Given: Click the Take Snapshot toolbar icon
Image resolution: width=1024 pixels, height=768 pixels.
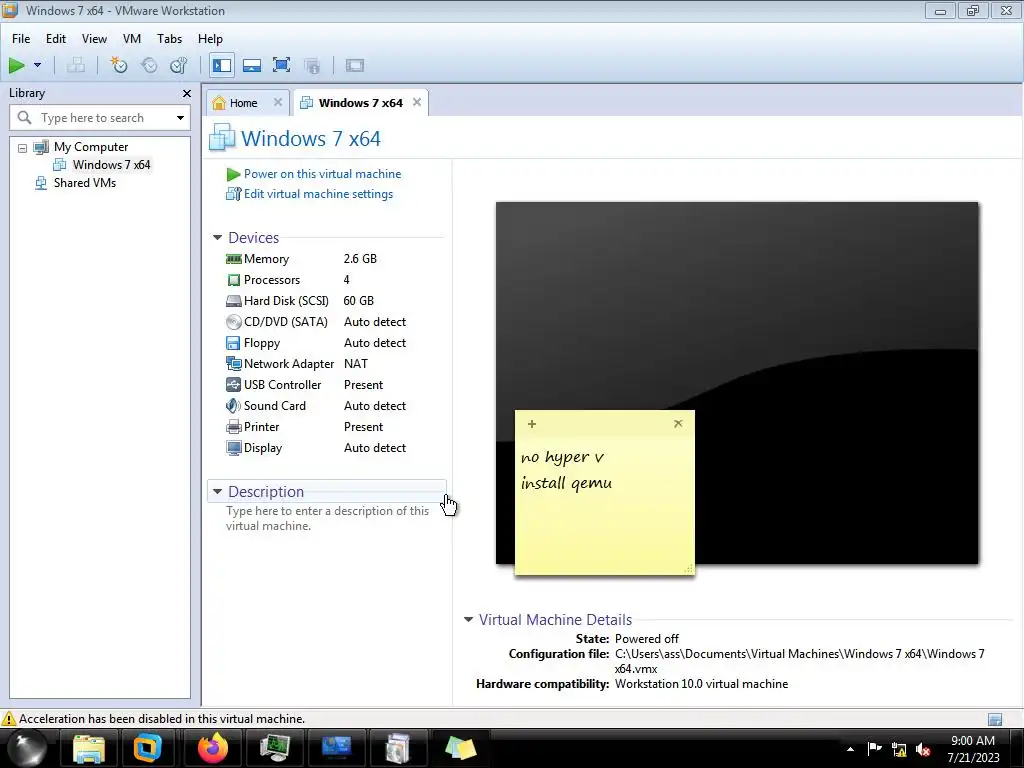Looking at the screenshot, I should (119, 65).
